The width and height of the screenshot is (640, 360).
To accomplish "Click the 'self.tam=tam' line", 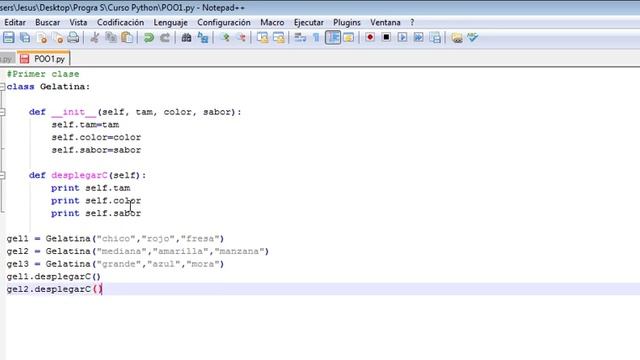I will tap(85, 125).
